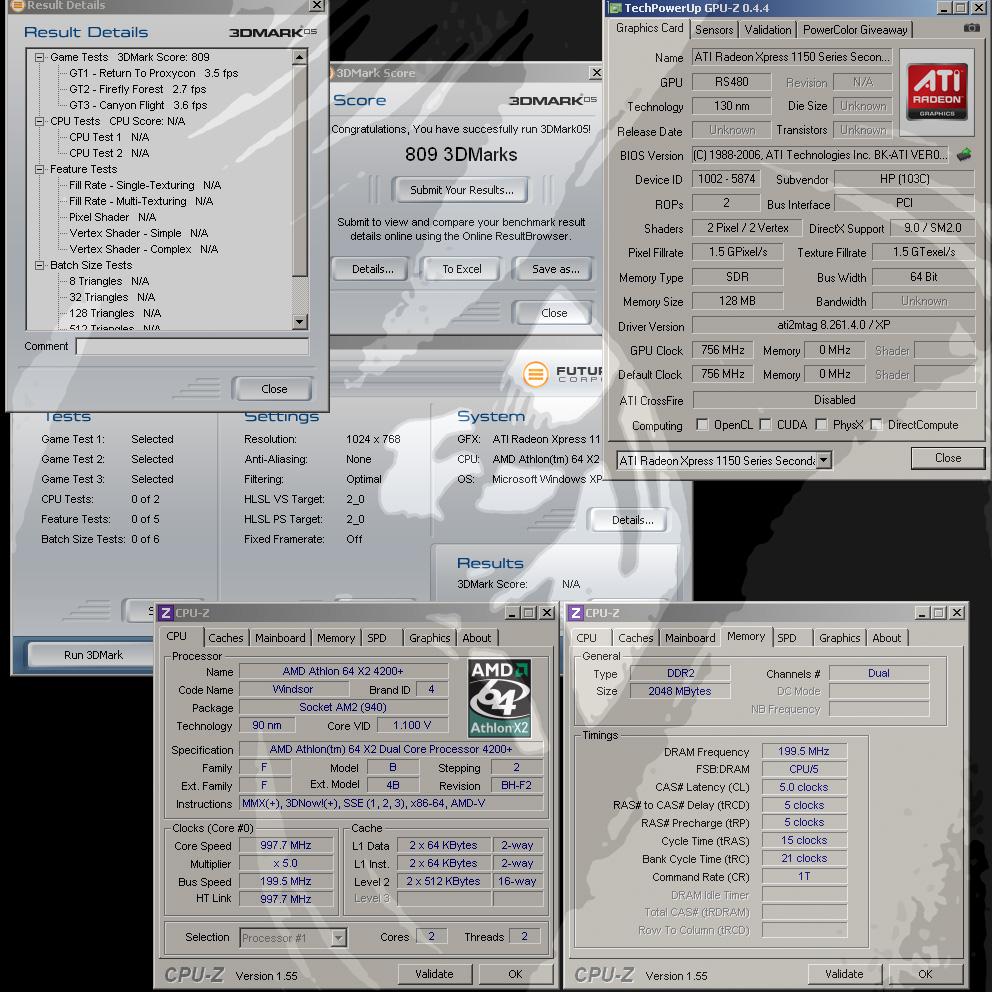Click Close in the 3DMark Score dialog

click(x=554, y=313)
